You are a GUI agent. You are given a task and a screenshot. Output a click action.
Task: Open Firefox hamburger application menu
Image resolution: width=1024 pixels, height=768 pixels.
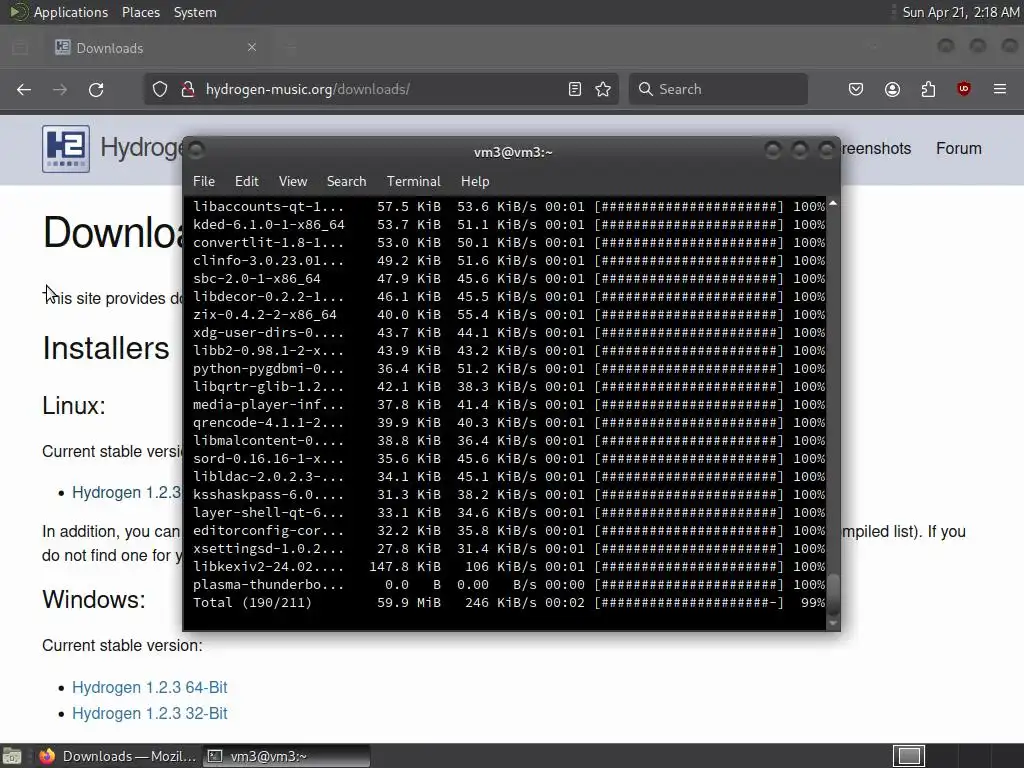tap(1000, 89)
